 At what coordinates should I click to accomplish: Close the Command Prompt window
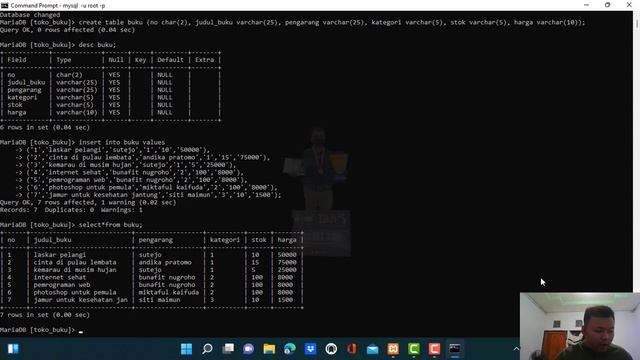pyautogui.click(x=629, y=5)
